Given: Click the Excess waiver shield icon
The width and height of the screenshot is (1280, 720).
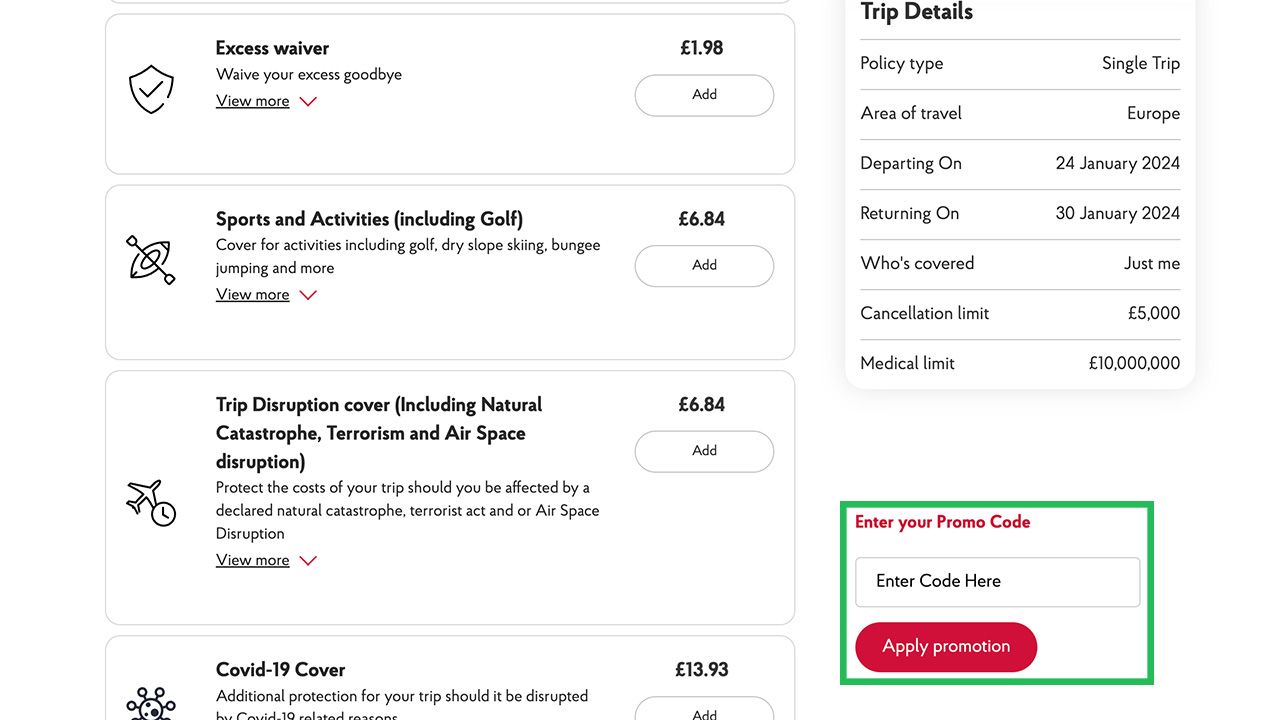Looking at the screenshot, I should 151,89.
